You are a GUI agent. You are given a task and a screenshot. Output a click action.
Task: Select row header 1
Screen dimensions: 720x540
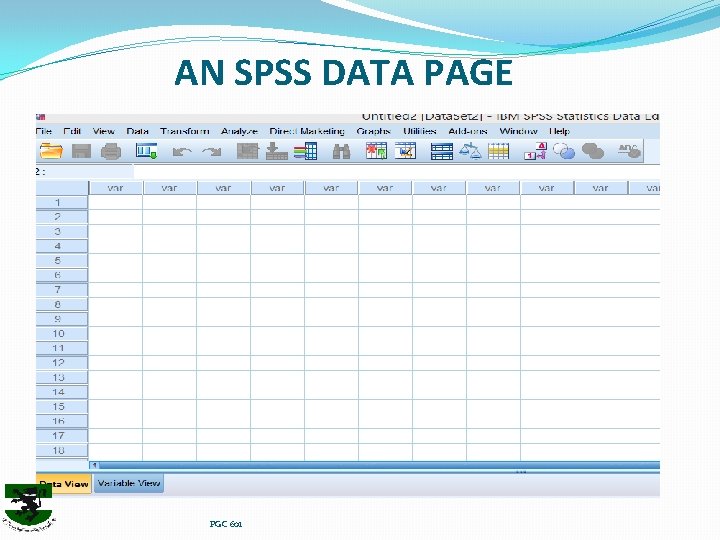pyautogui.click(x=62, y=202)
